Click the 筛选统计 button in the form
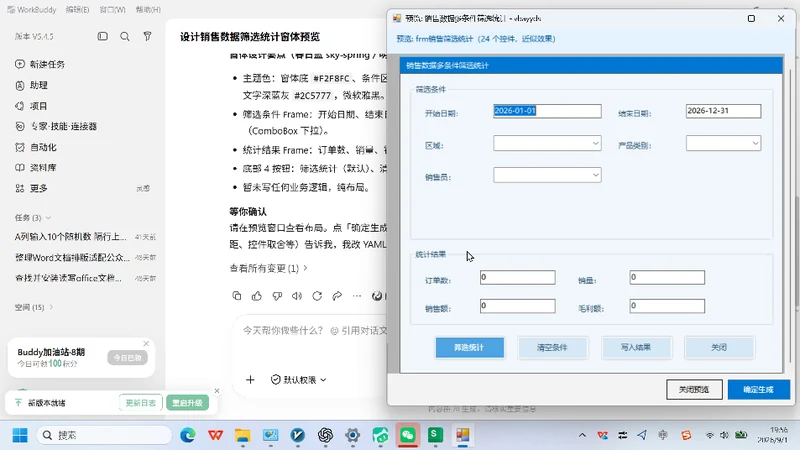800x450 pixels. click(469, 347)
